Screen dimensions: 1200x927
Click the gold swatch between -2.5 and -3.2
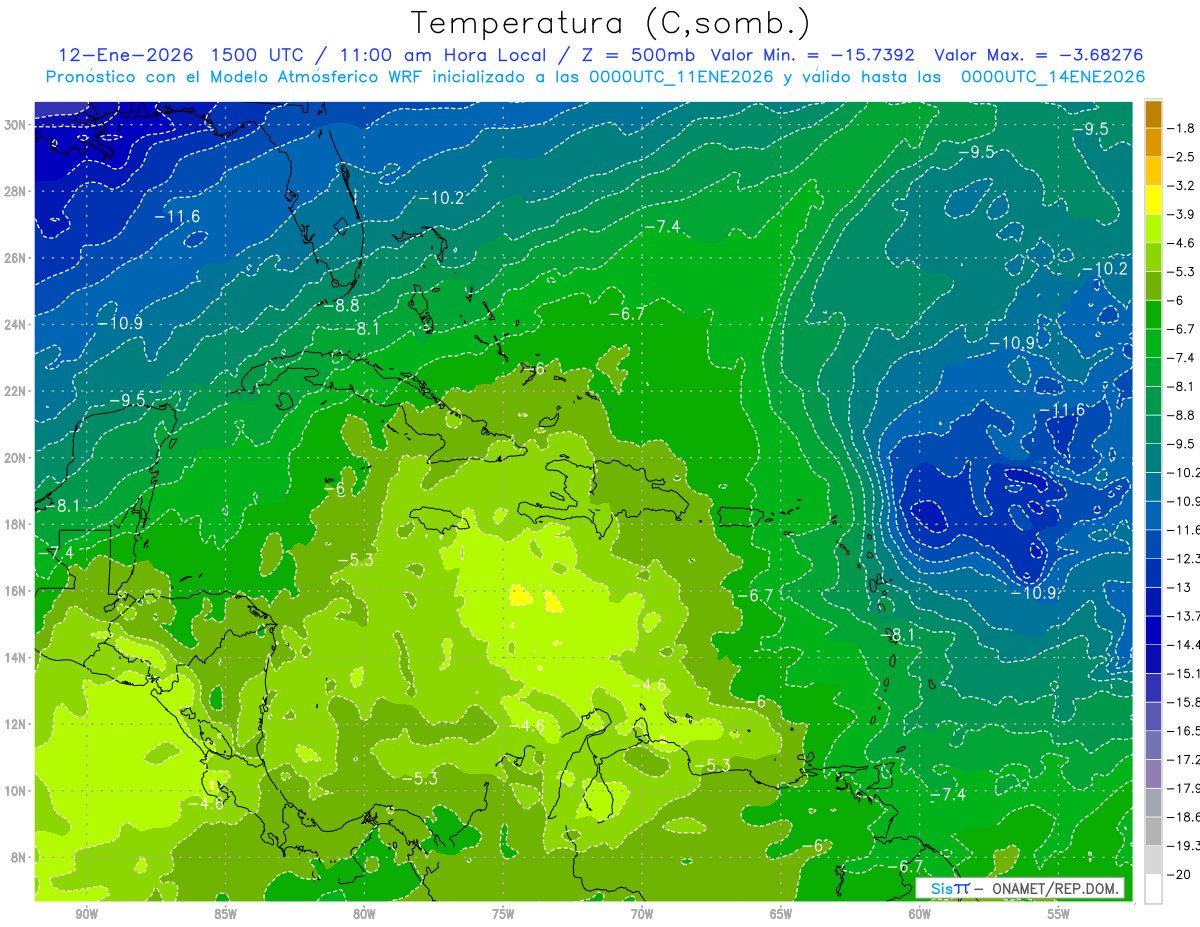click(1153, 171)
